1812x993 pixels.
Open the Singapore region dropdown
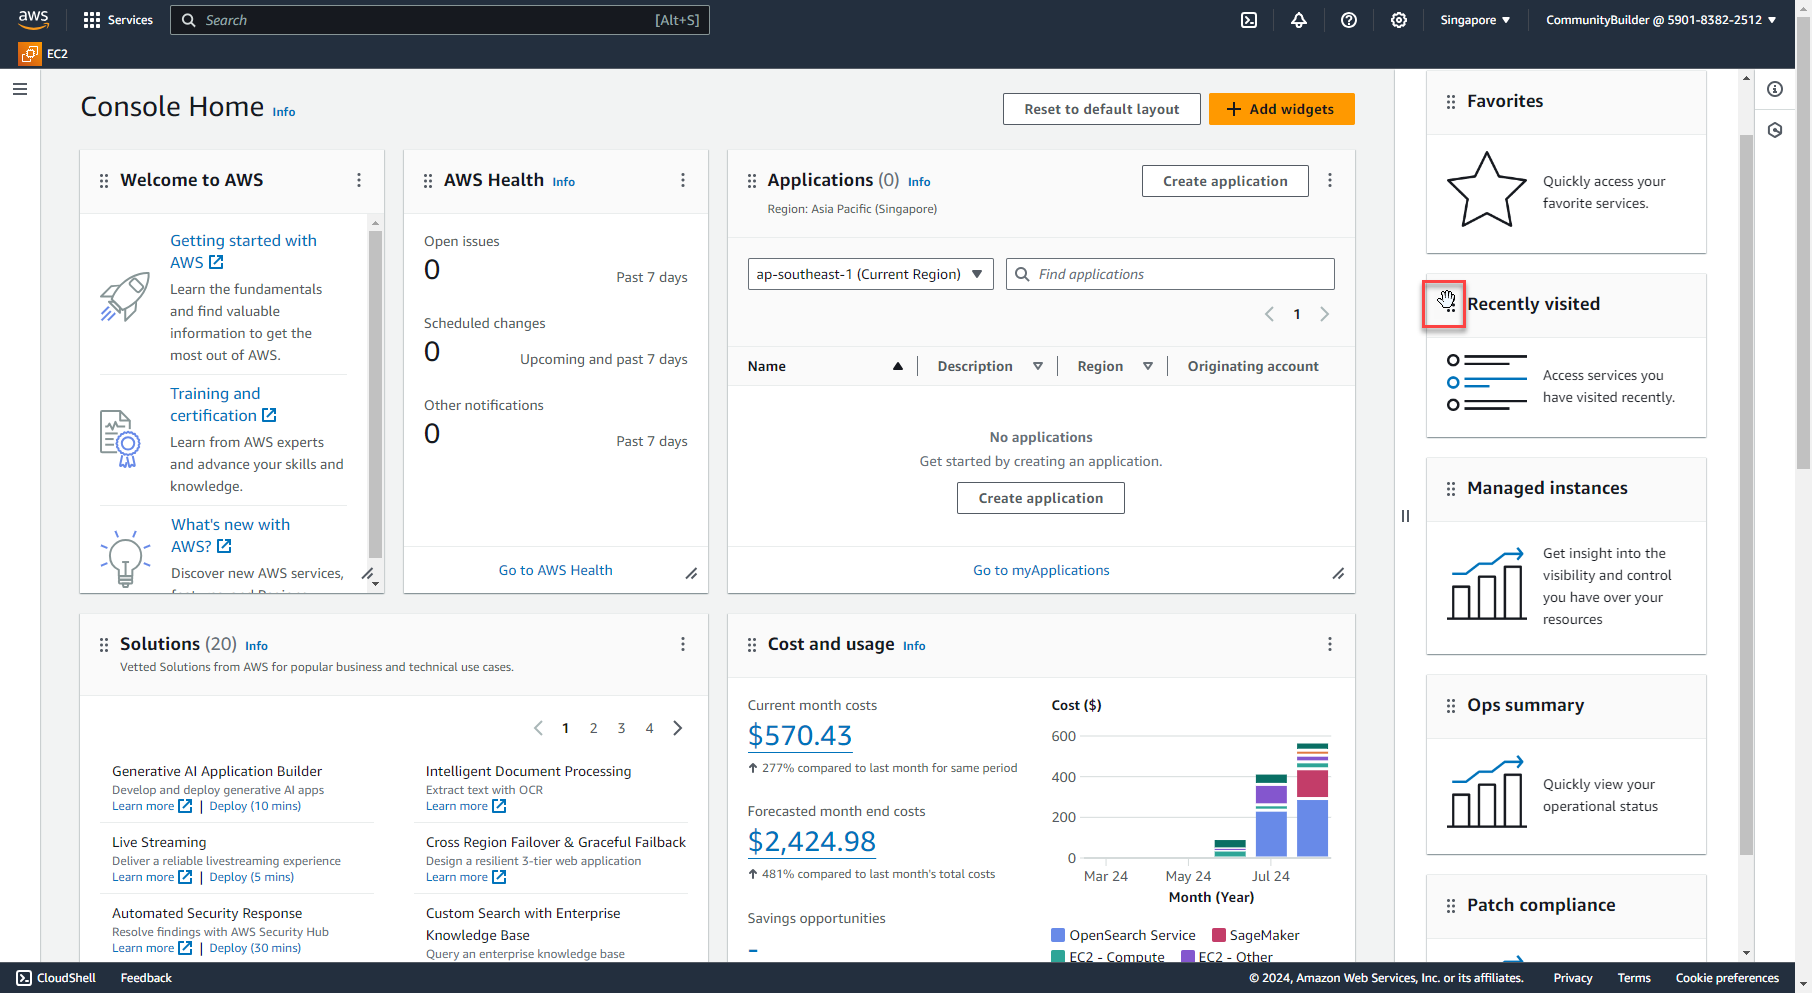click(x=1474, y=19)
